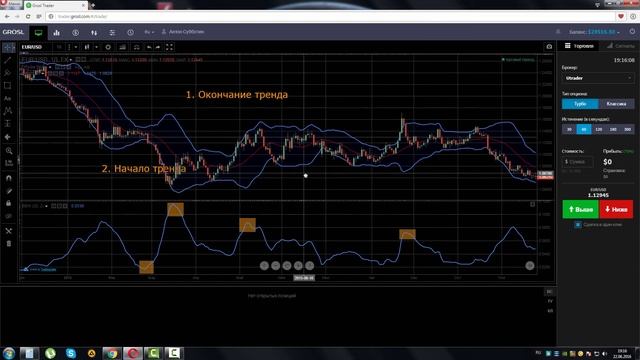This screenshot has width=640, height=360.
Task: Click the candlestick chart style icon
Action: (87, 47)
